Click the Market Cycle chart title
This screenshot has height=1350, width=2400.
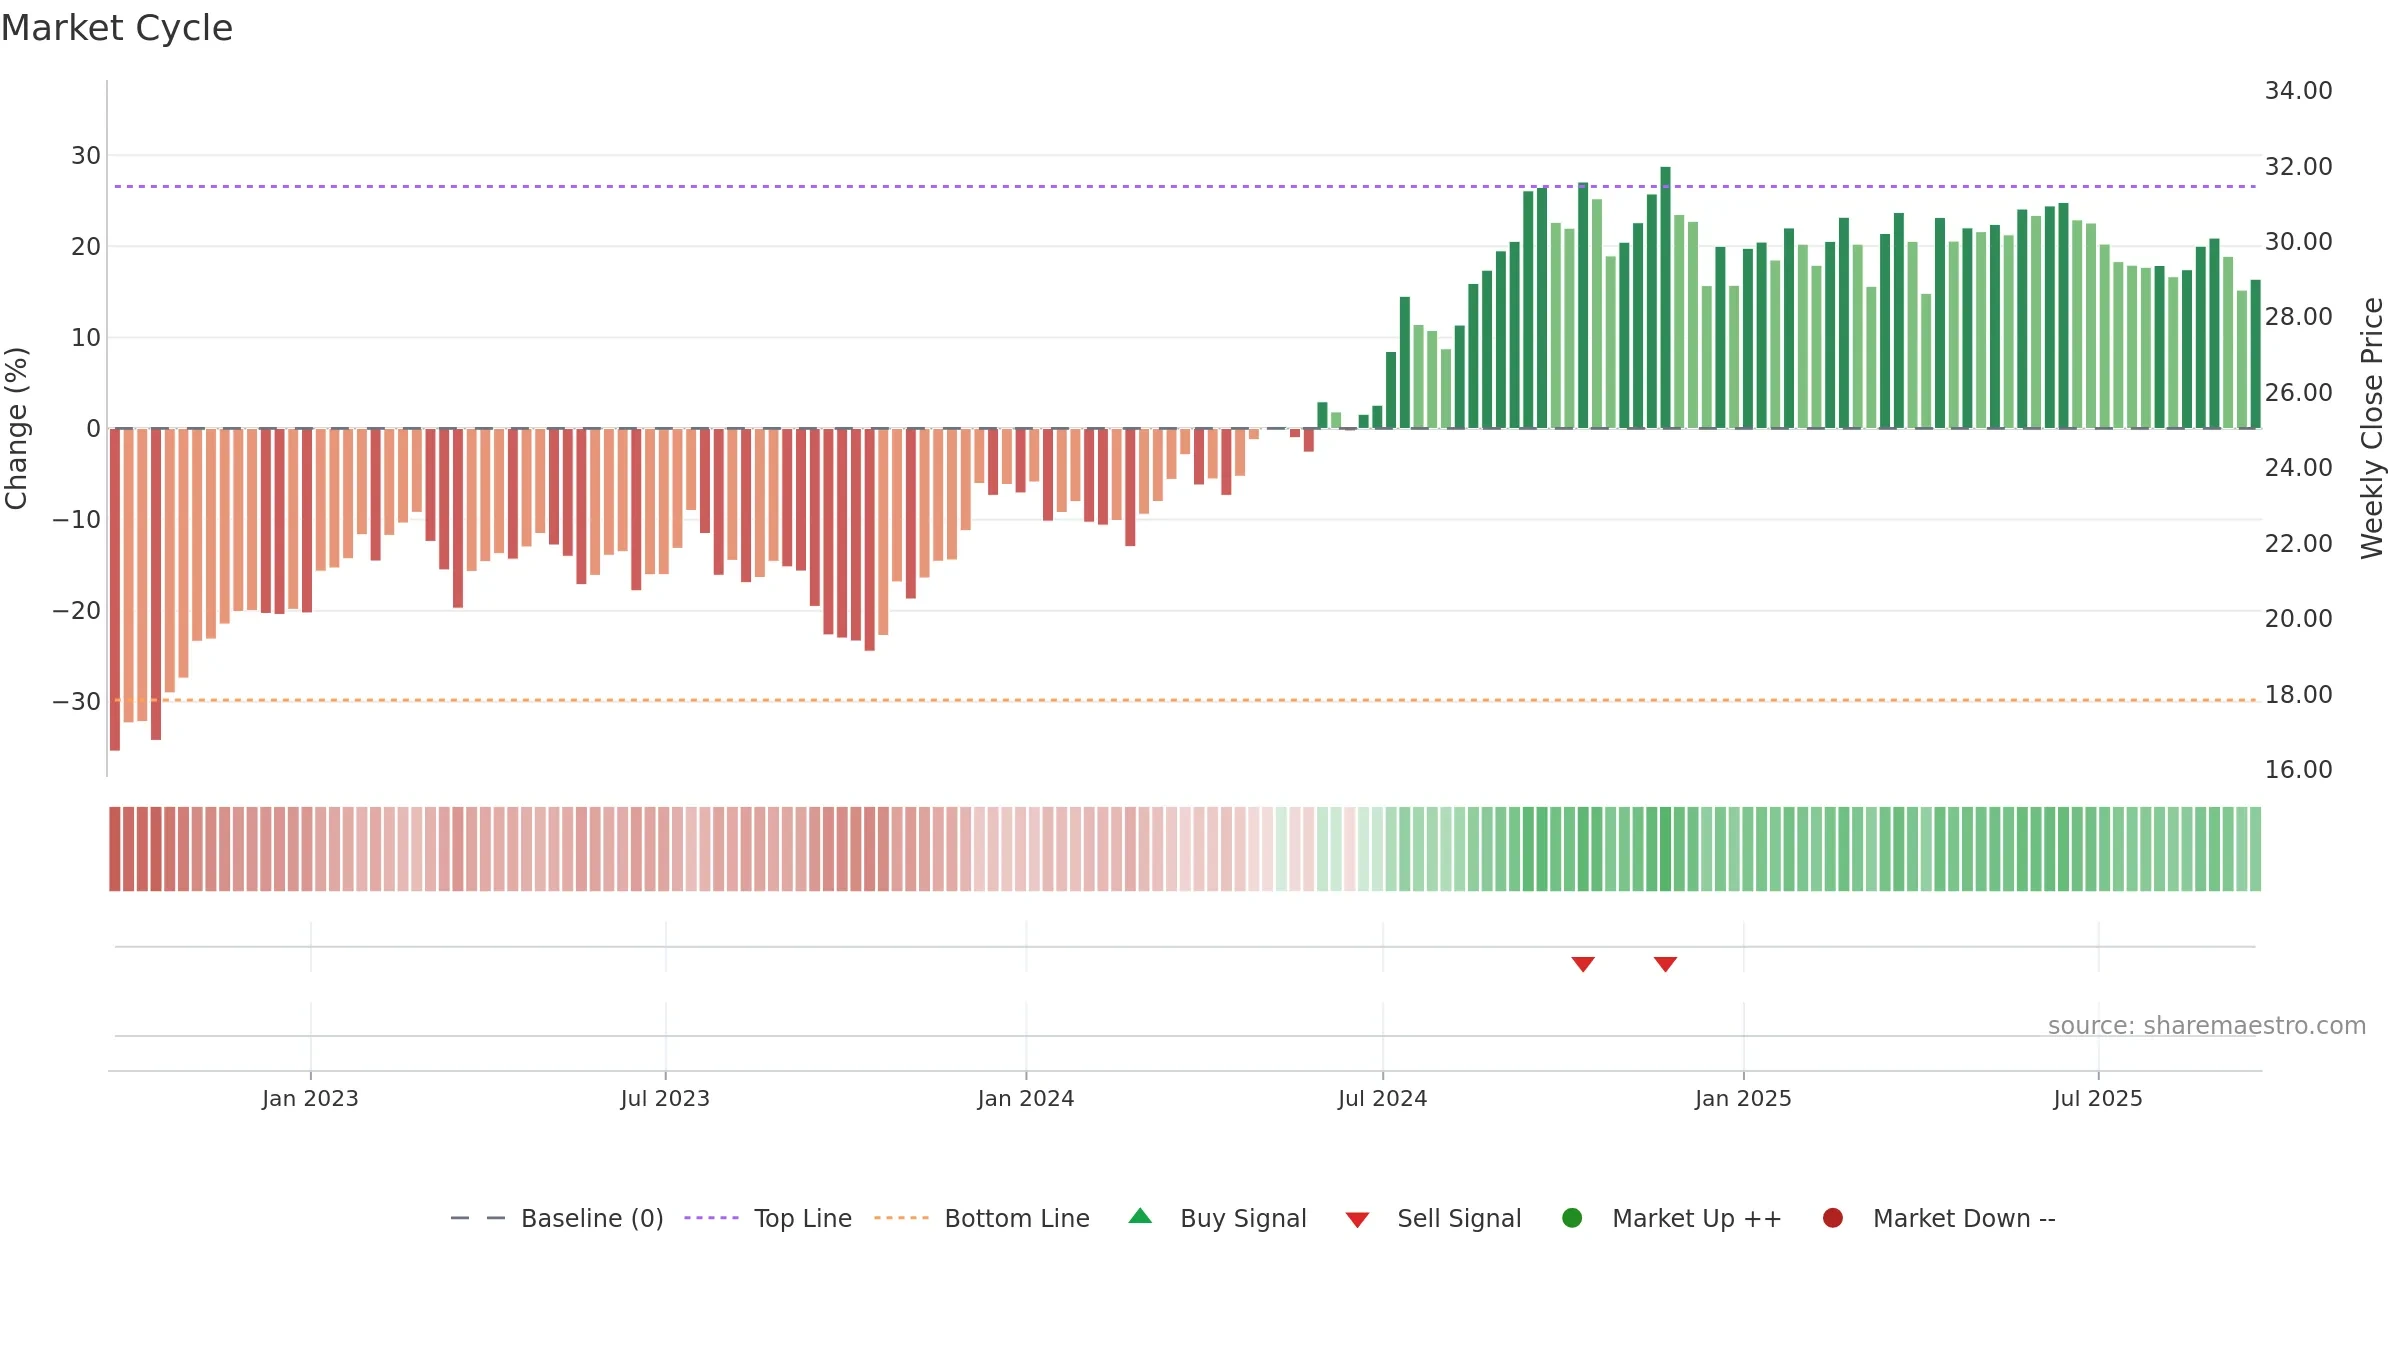coord(117,28)
